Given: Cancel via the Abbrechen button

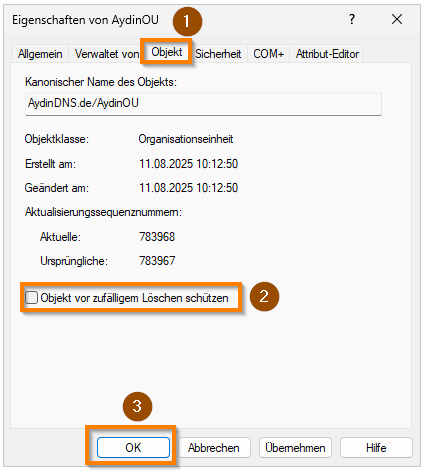Looking at the screenshot, I should point(214,447).
